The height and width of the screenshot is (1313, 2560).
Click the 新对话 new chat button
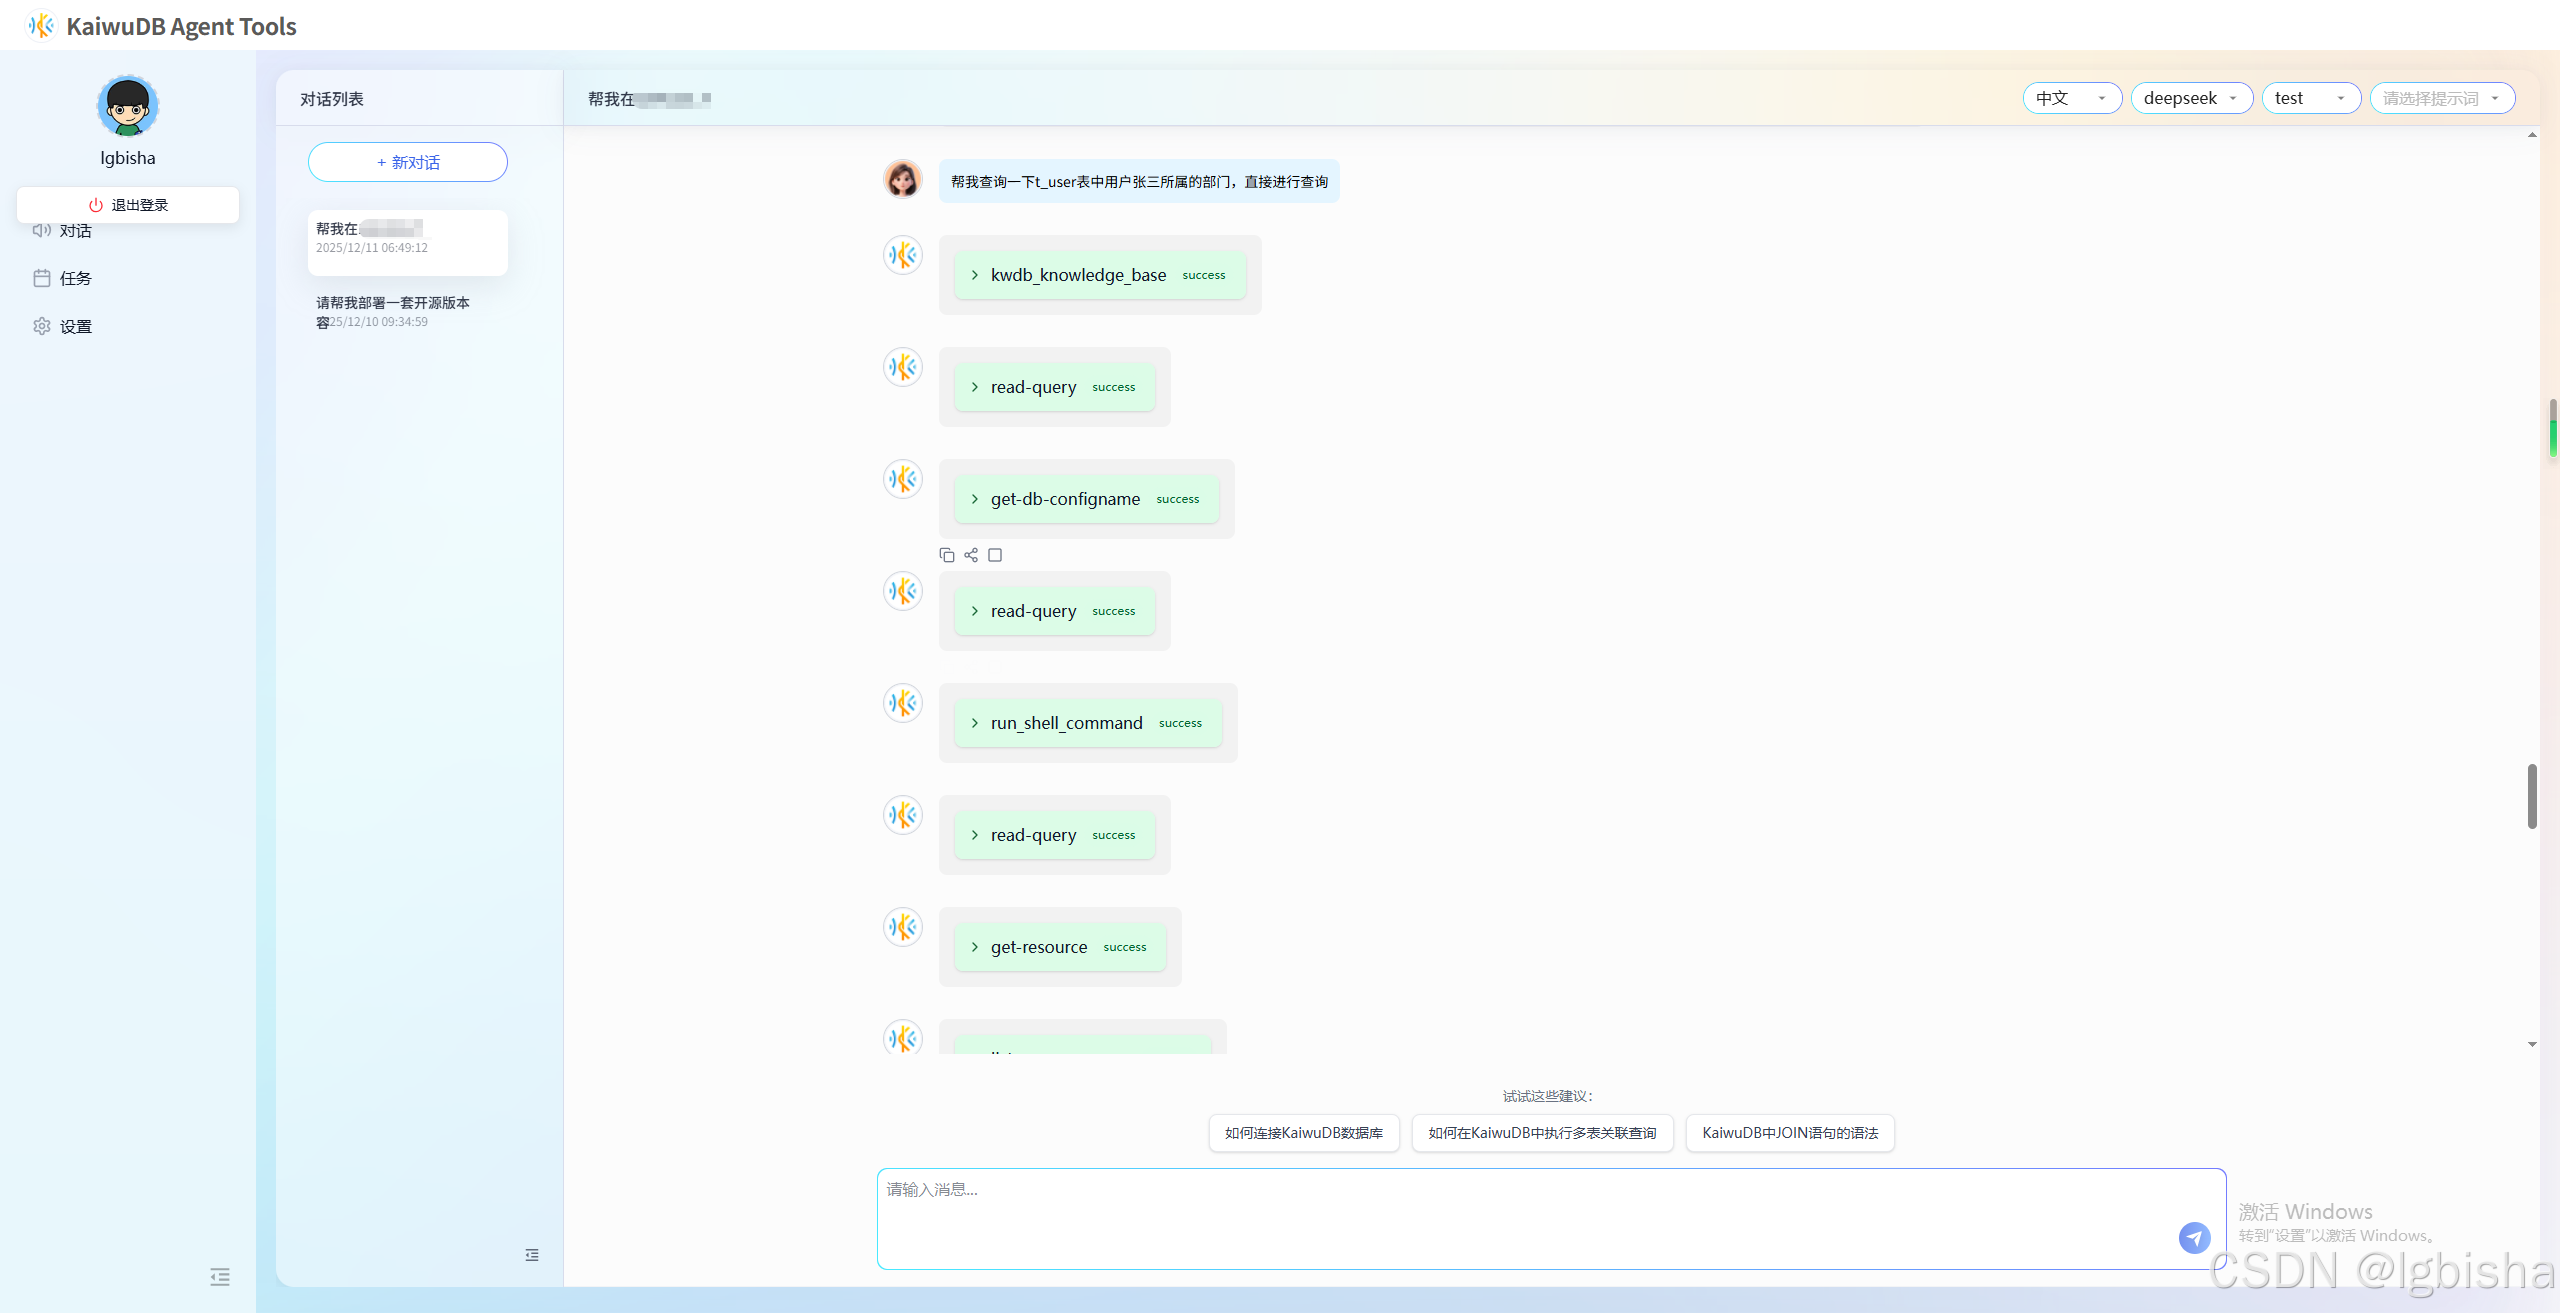point(408,162)
